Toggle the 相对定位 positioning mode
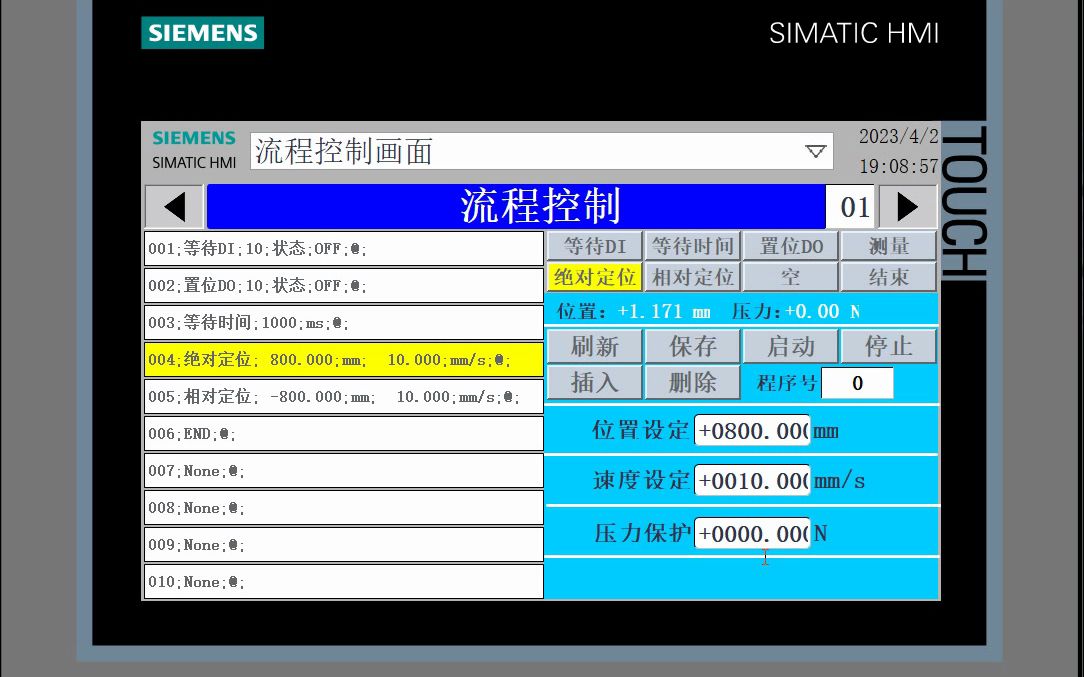Image resolution: width=1084 pixels, height=677 pixels. tap(692, 276)
